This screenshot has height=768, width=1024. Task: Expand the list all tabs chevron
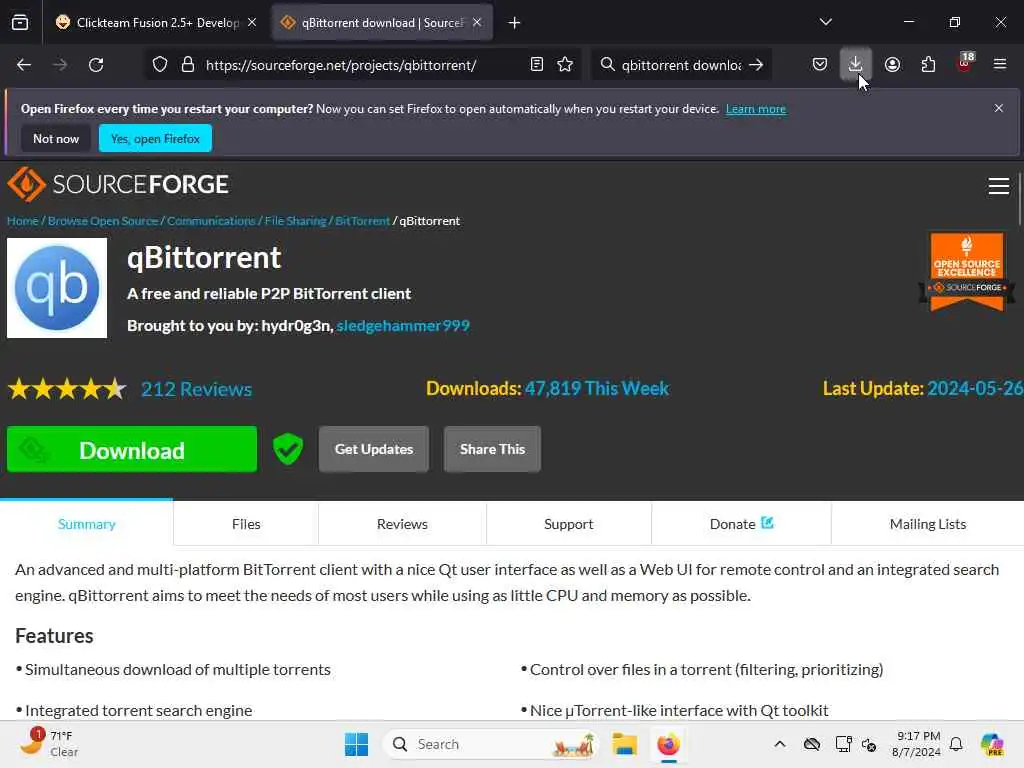826,22
